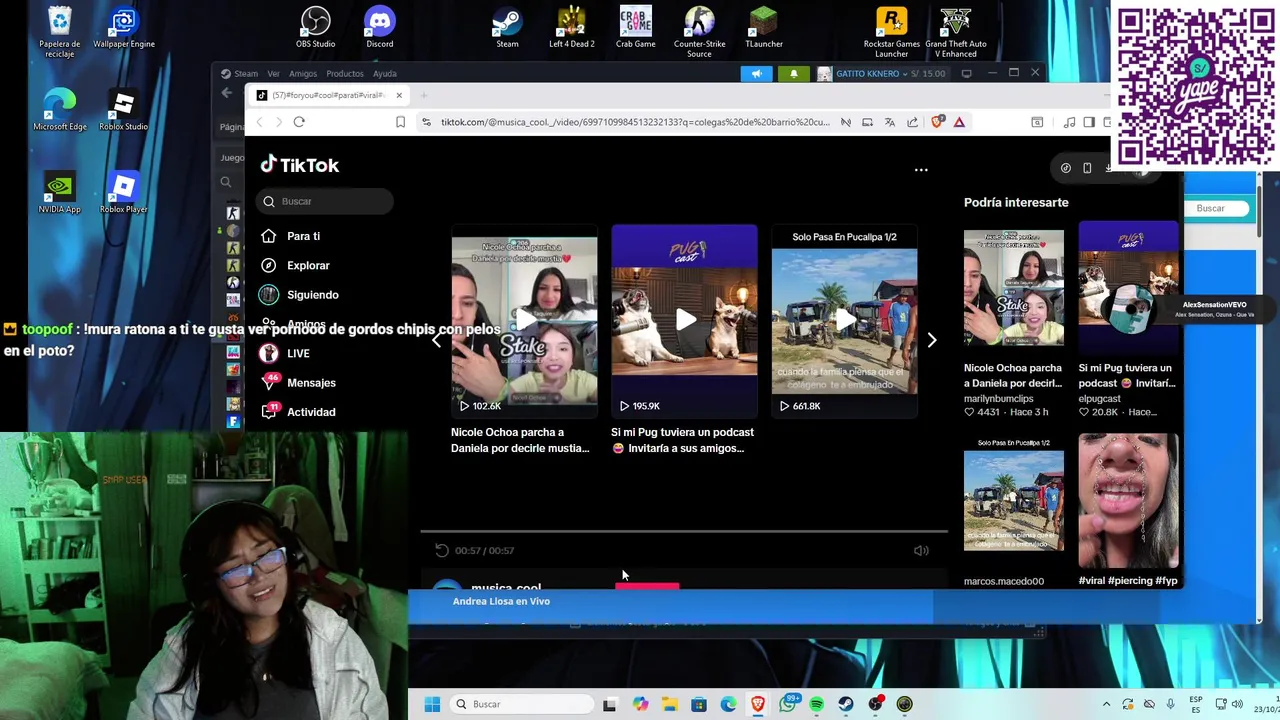Select the #foryou#cool#parati#viral browser tab
This screenshot has width=1280, height=720.
coord(328,95)
